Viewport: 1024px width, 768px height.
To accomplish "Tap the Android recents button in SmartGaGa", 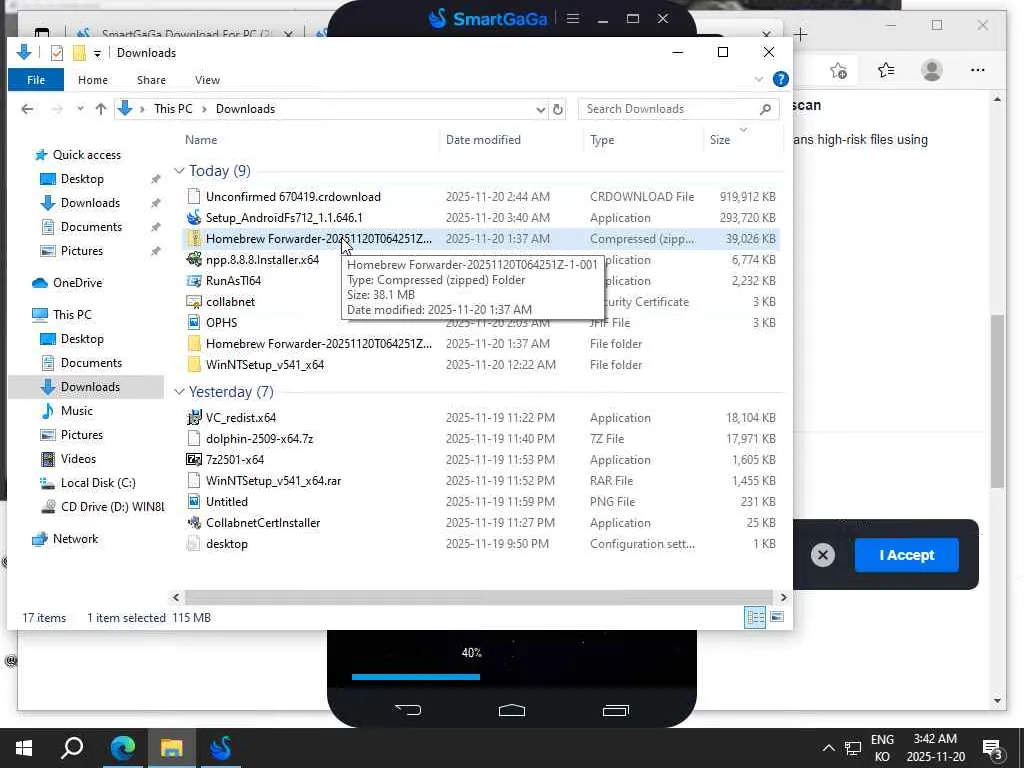I will tap(615, 710).
